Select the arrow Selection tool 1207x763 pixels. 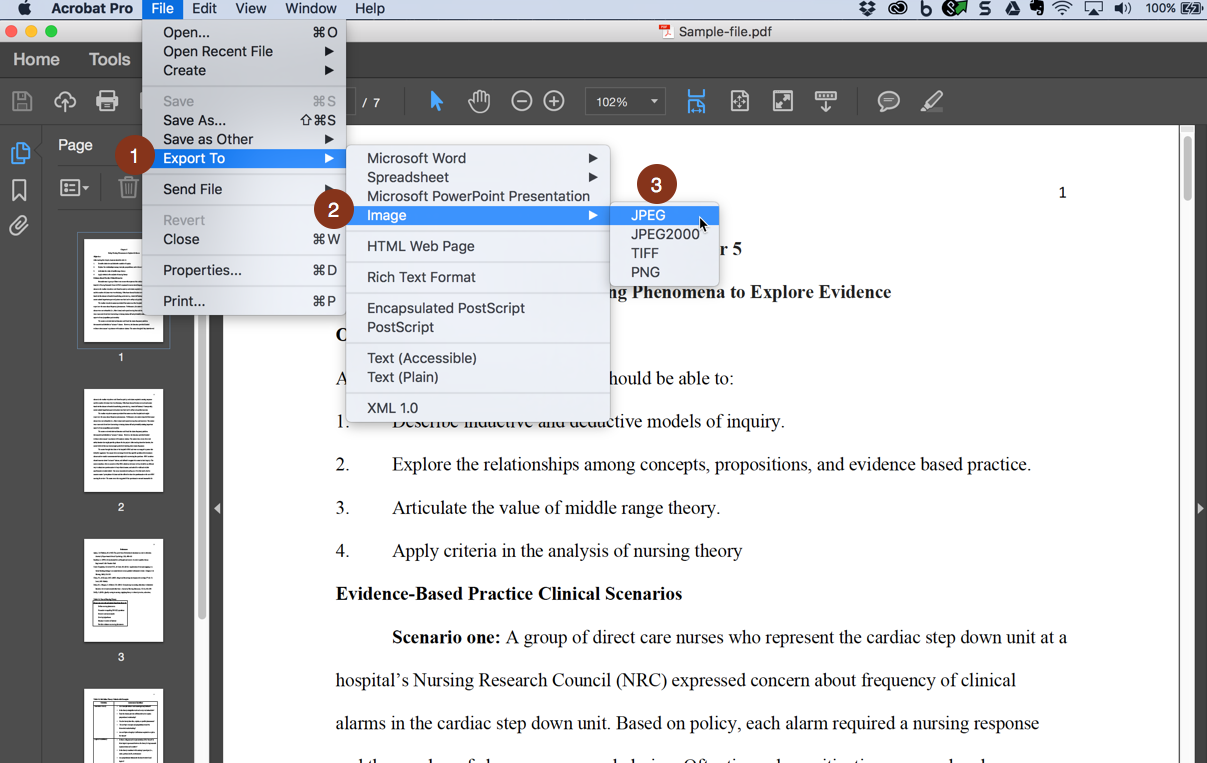(436, 101)
